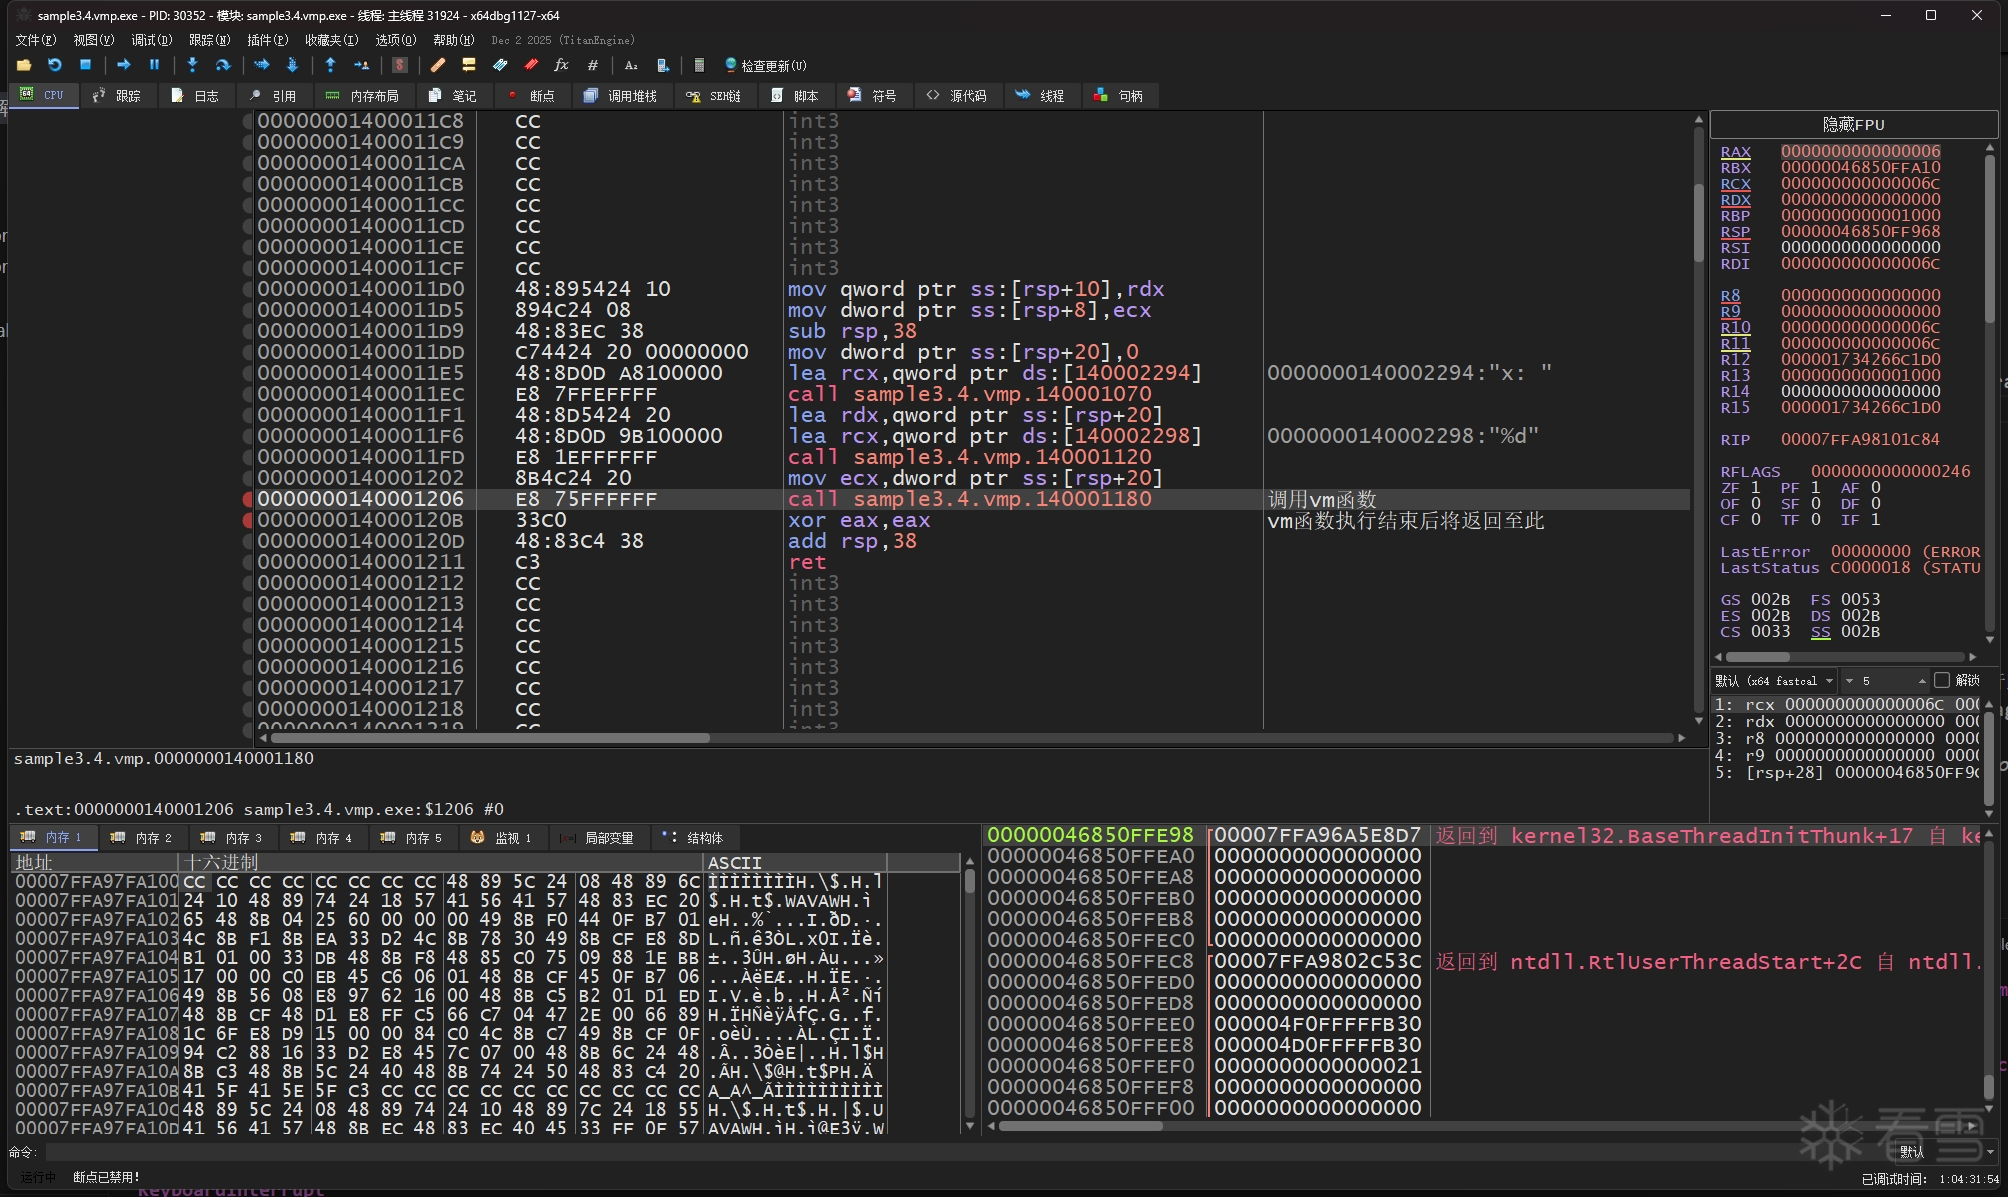The height and width of the screenshot is (1197, 2008).
Task: Enable the 解锁 checkbox
Action: coord(1942,680)
